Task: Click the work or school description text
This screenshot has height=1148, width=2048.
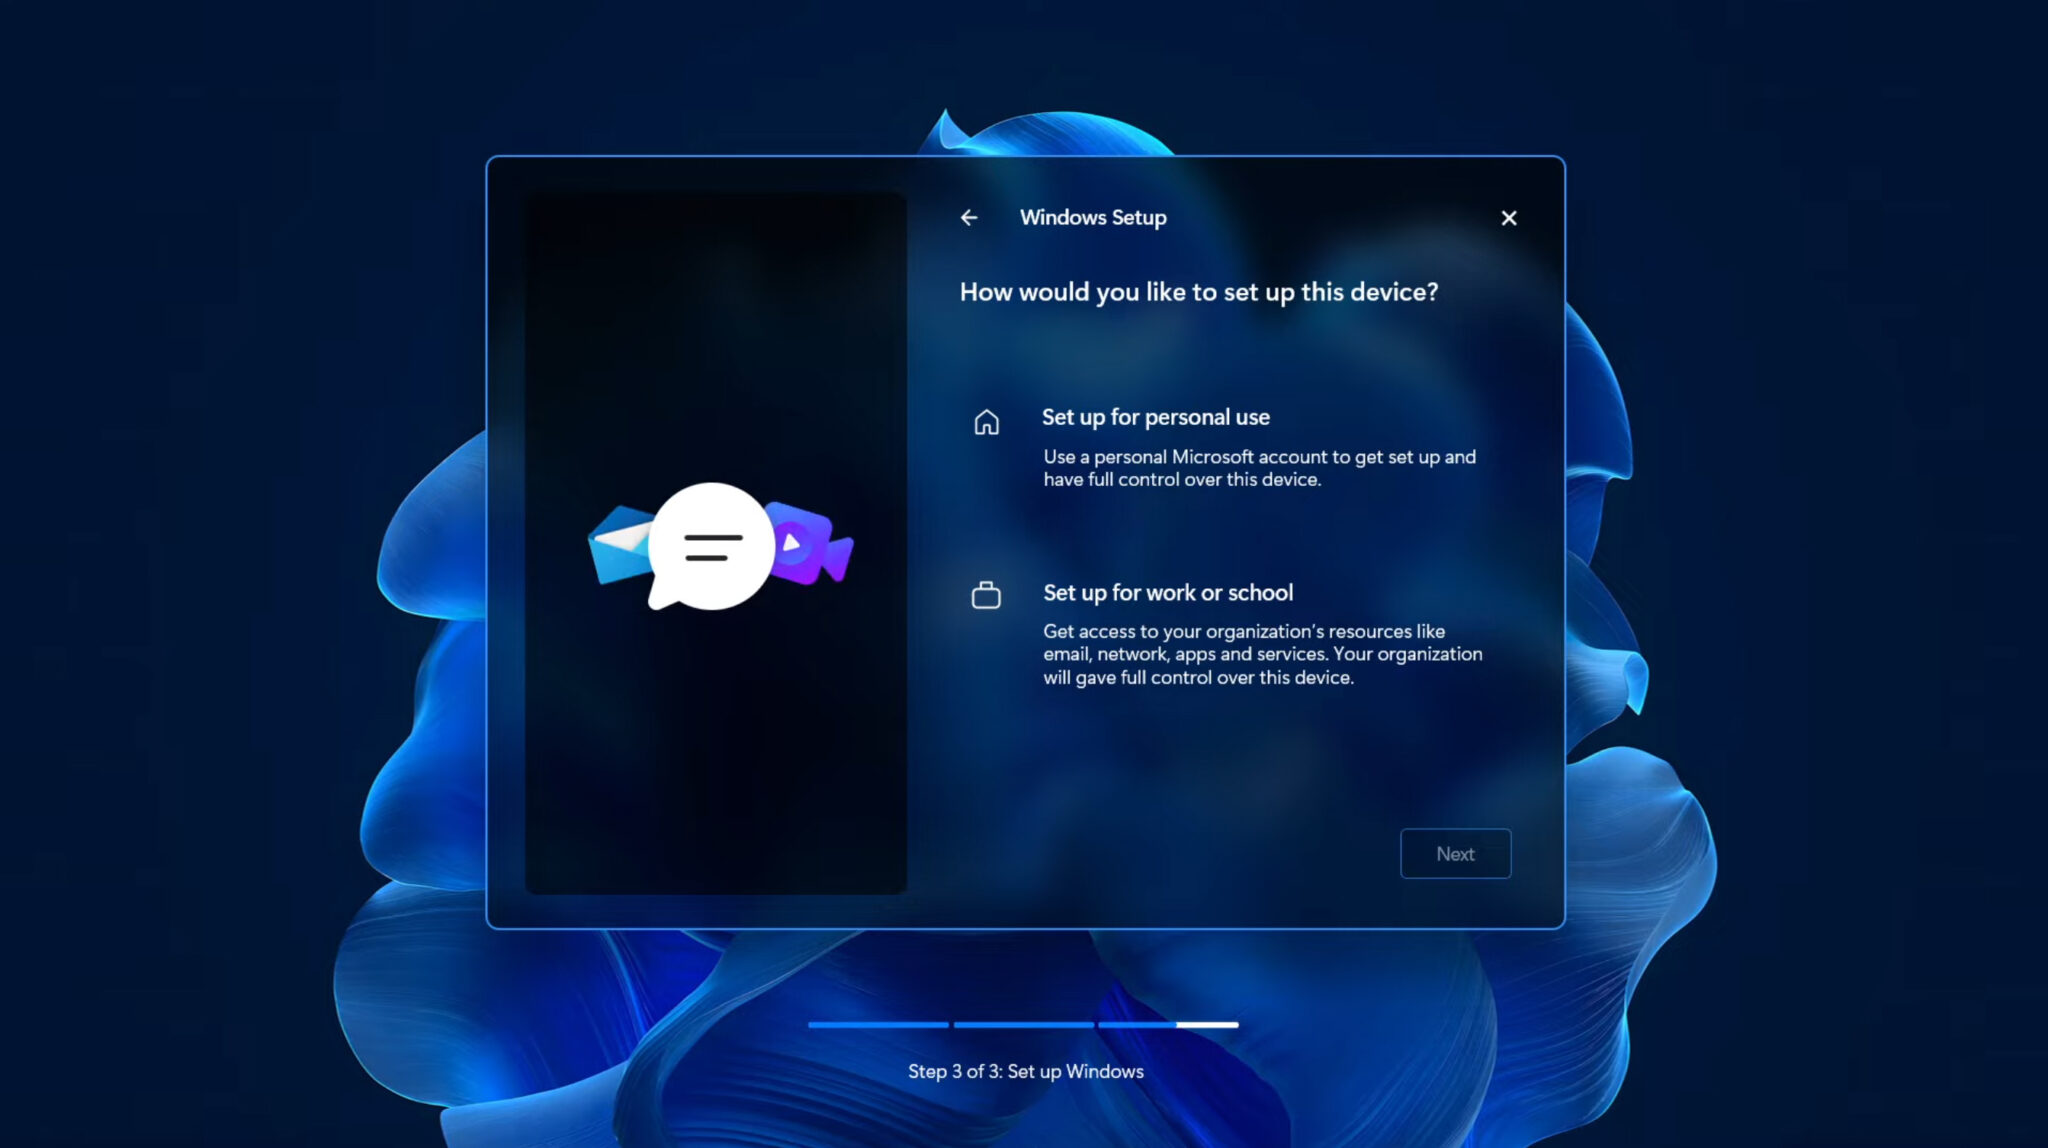Action: click(1262, 654)
